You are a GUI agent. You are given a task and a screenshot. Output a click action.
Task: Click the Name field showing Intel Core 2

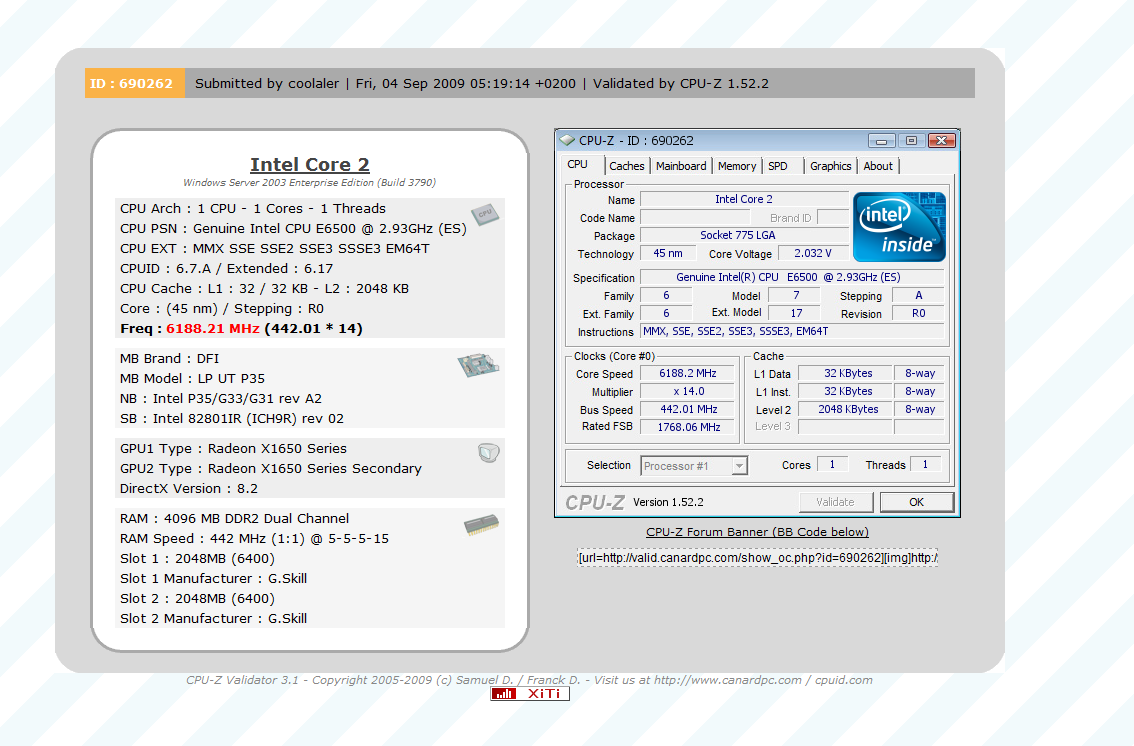(x=744, y=200)
